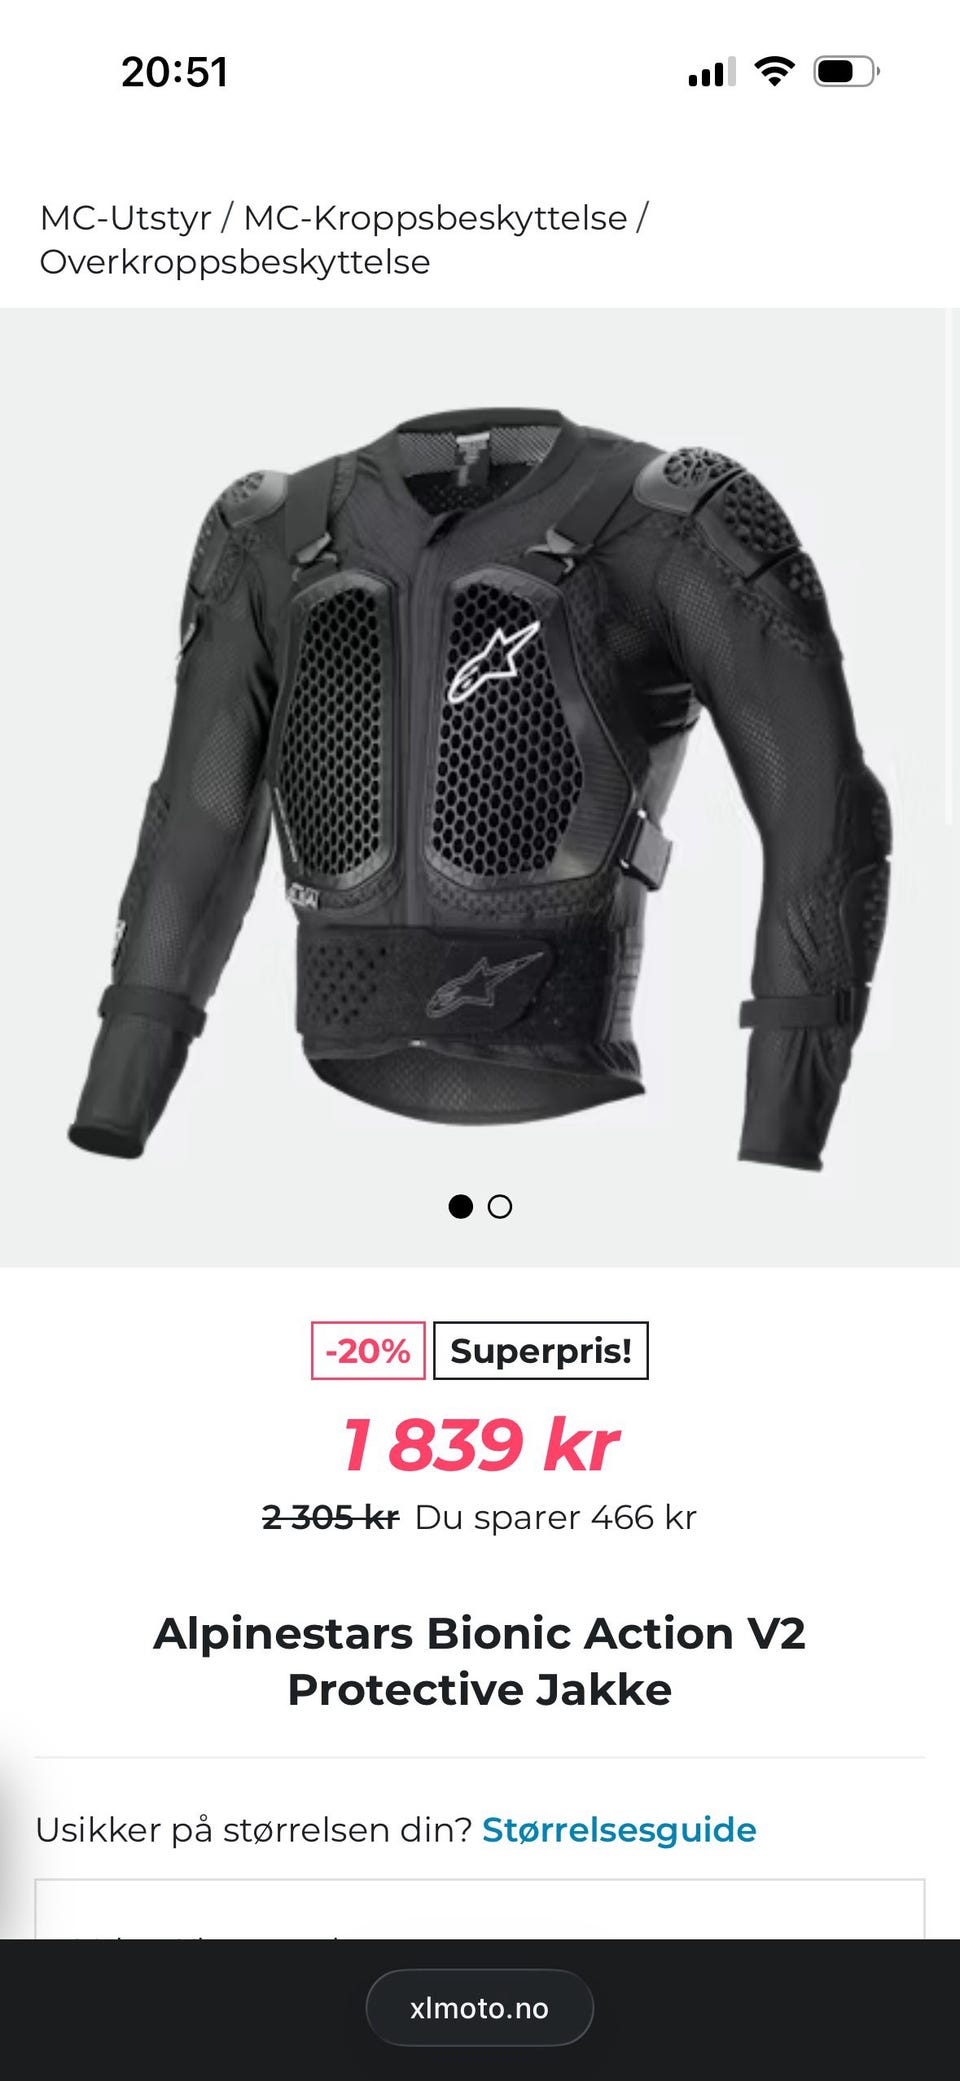
Task: Tap the Du sparer 466 kr text
Action: coord(556,1517)
